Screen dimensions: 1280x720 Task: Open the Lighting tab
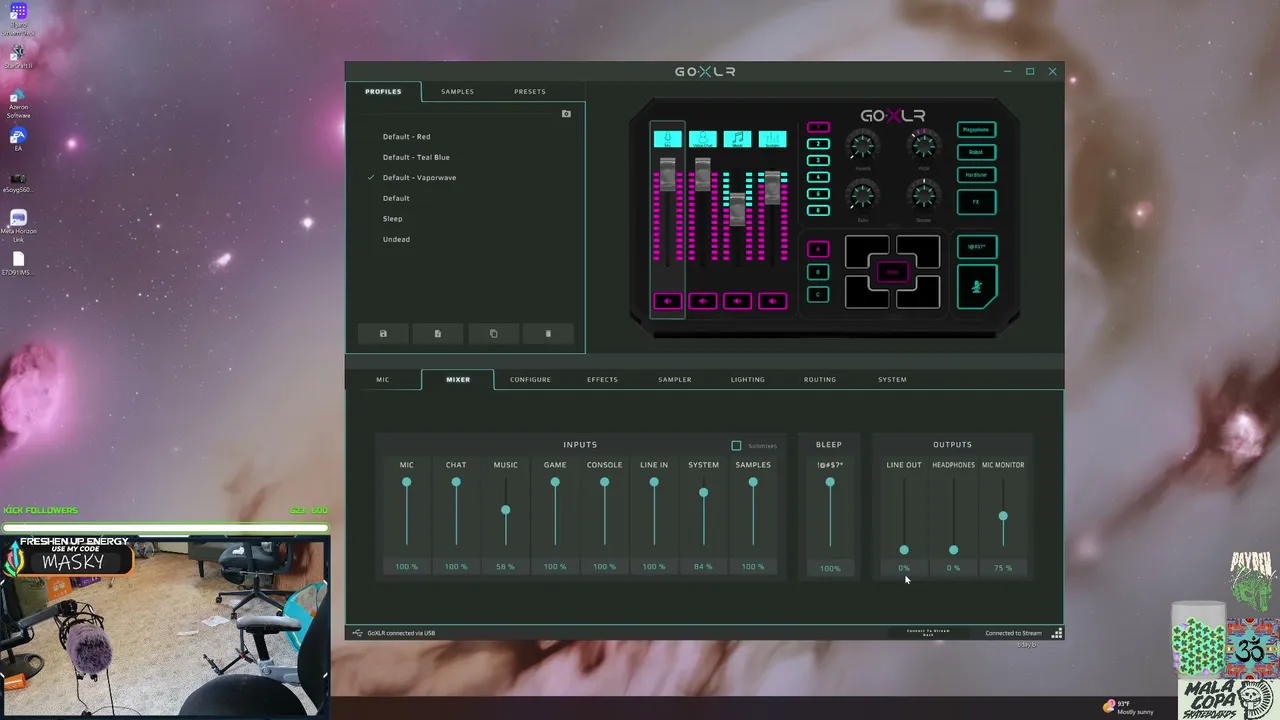click(748, 380)
